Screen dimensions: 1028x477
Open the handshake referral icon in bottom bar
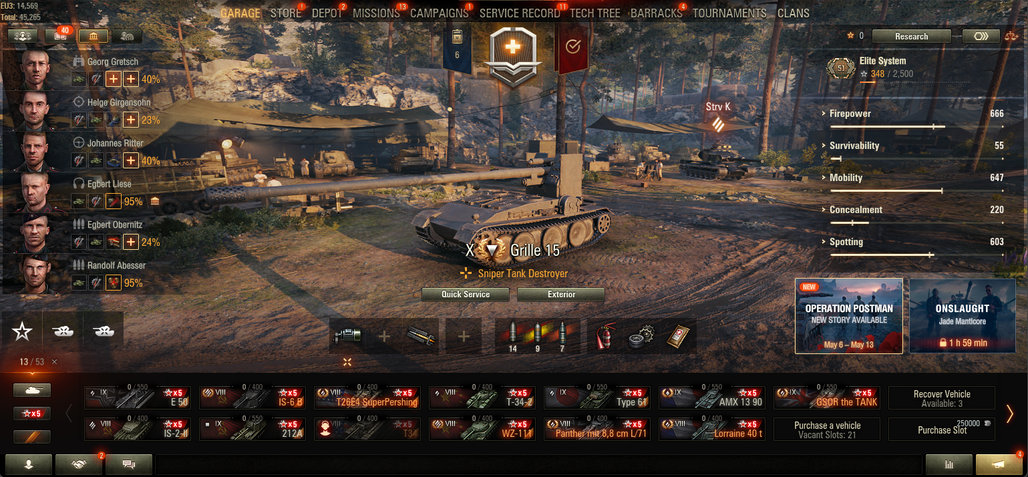[79, 465]
